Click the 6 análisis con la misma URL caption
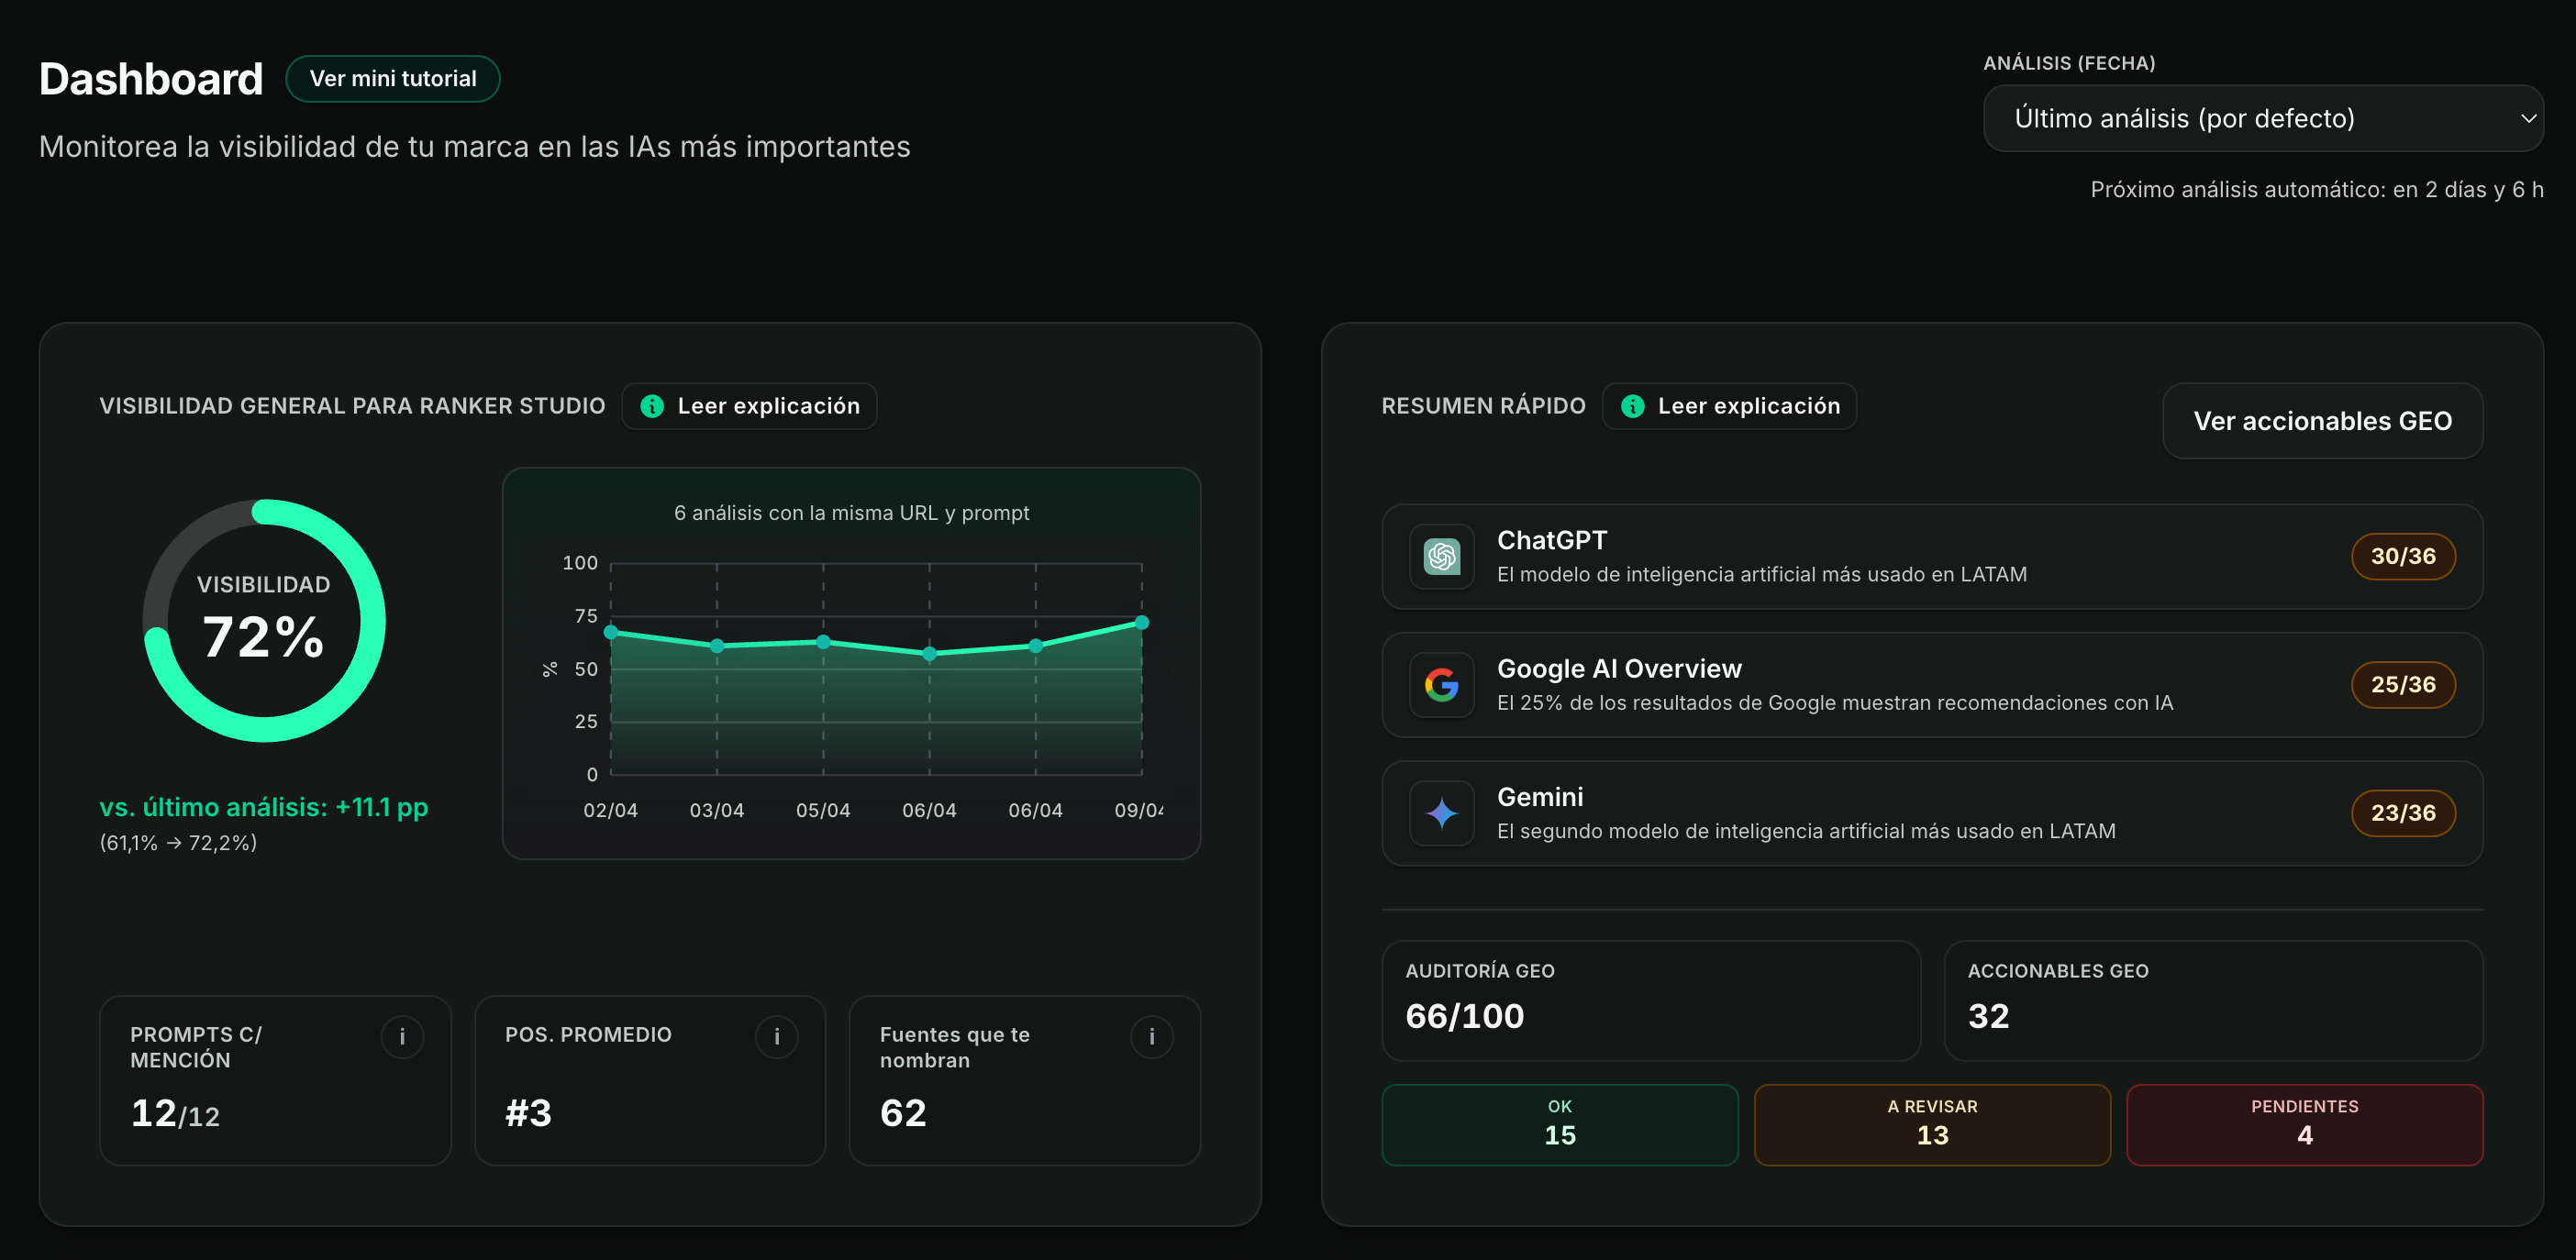The image size is (2576, 1260). (851, 513)
